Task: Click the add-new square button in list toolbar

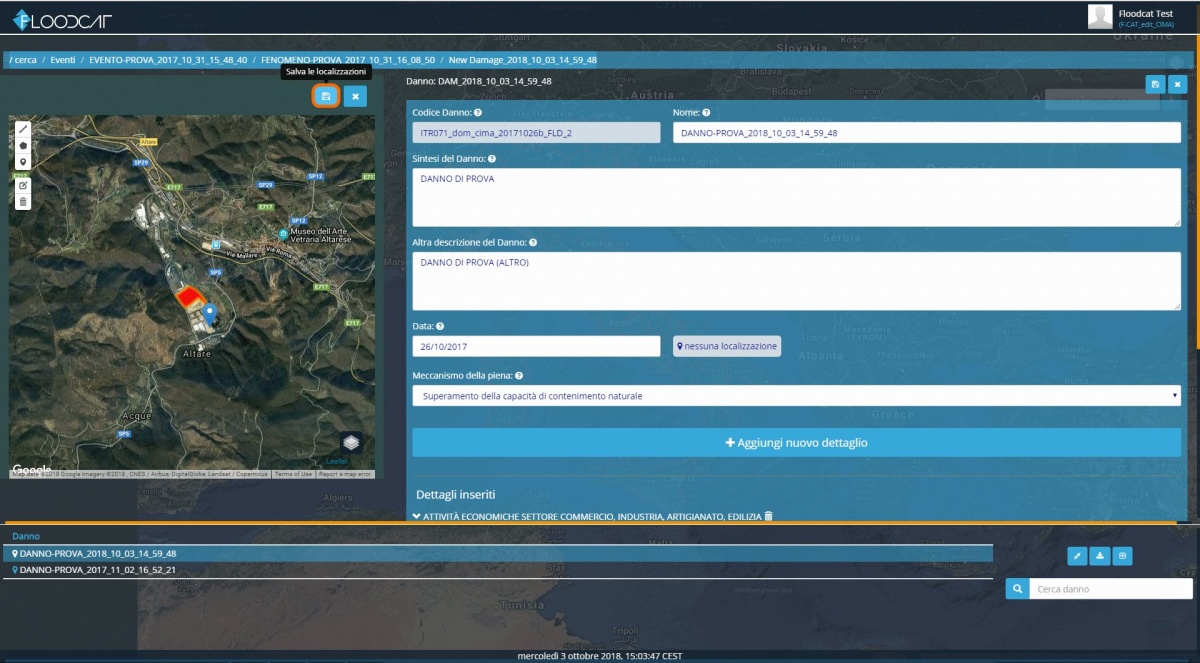Action: tap(1122, 556)
